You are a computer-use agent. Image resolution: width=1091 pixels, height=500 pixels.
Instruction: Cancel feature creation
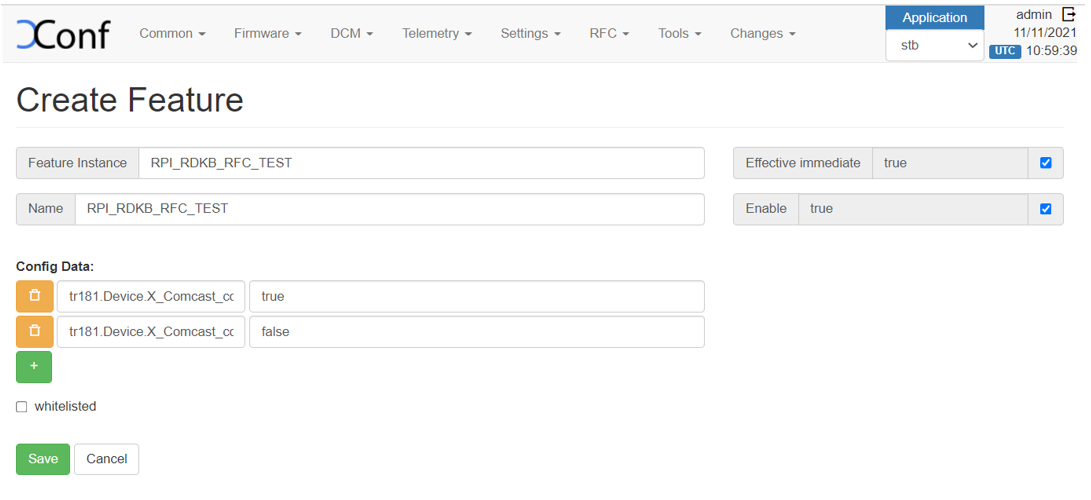click(x=106, y=459)
